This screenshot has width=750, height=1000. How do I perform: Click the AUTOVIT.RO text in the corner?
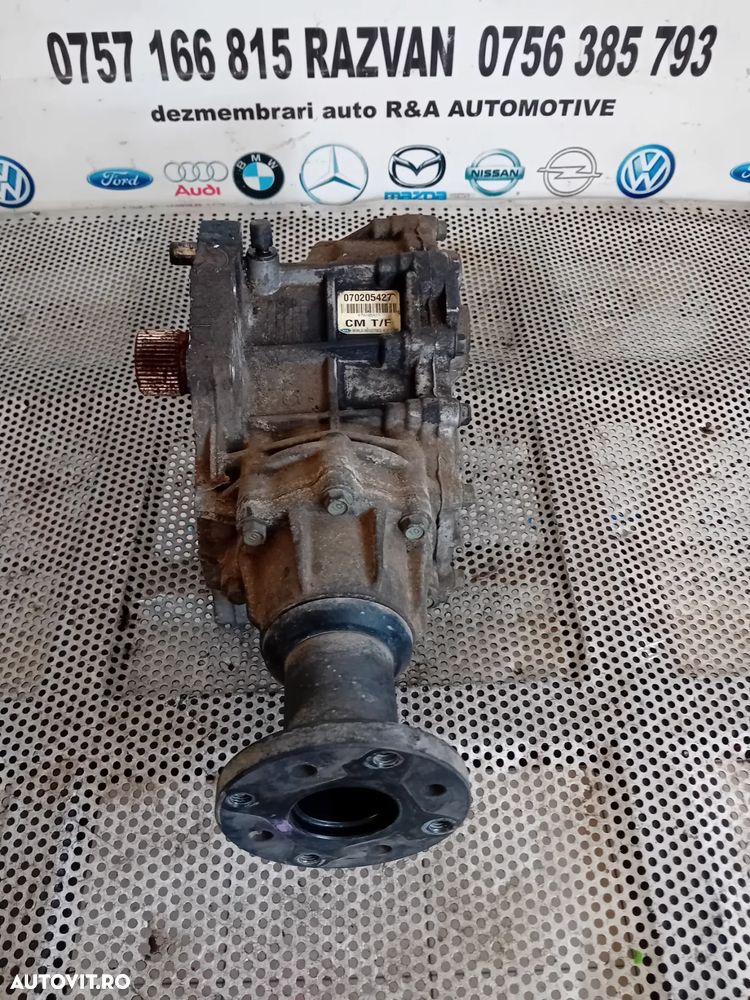click(70, 982)
